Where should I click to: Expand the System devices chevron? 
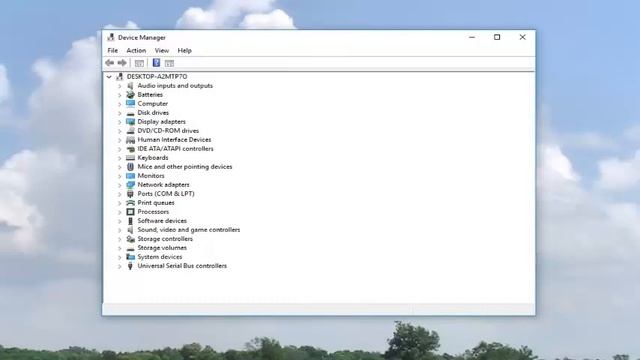[120, 257]
